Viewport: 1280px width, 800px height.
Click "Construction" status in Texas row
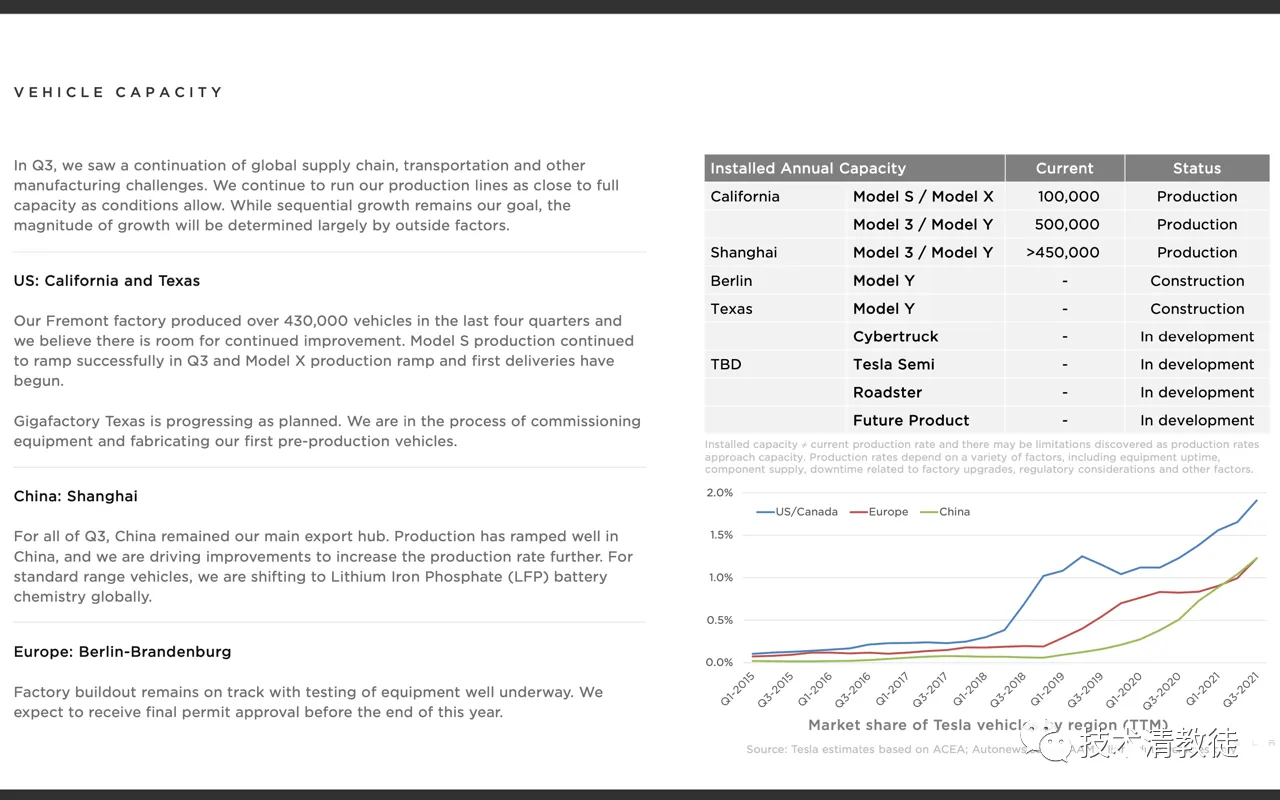pyautogui.click(x=1197, y=309)
